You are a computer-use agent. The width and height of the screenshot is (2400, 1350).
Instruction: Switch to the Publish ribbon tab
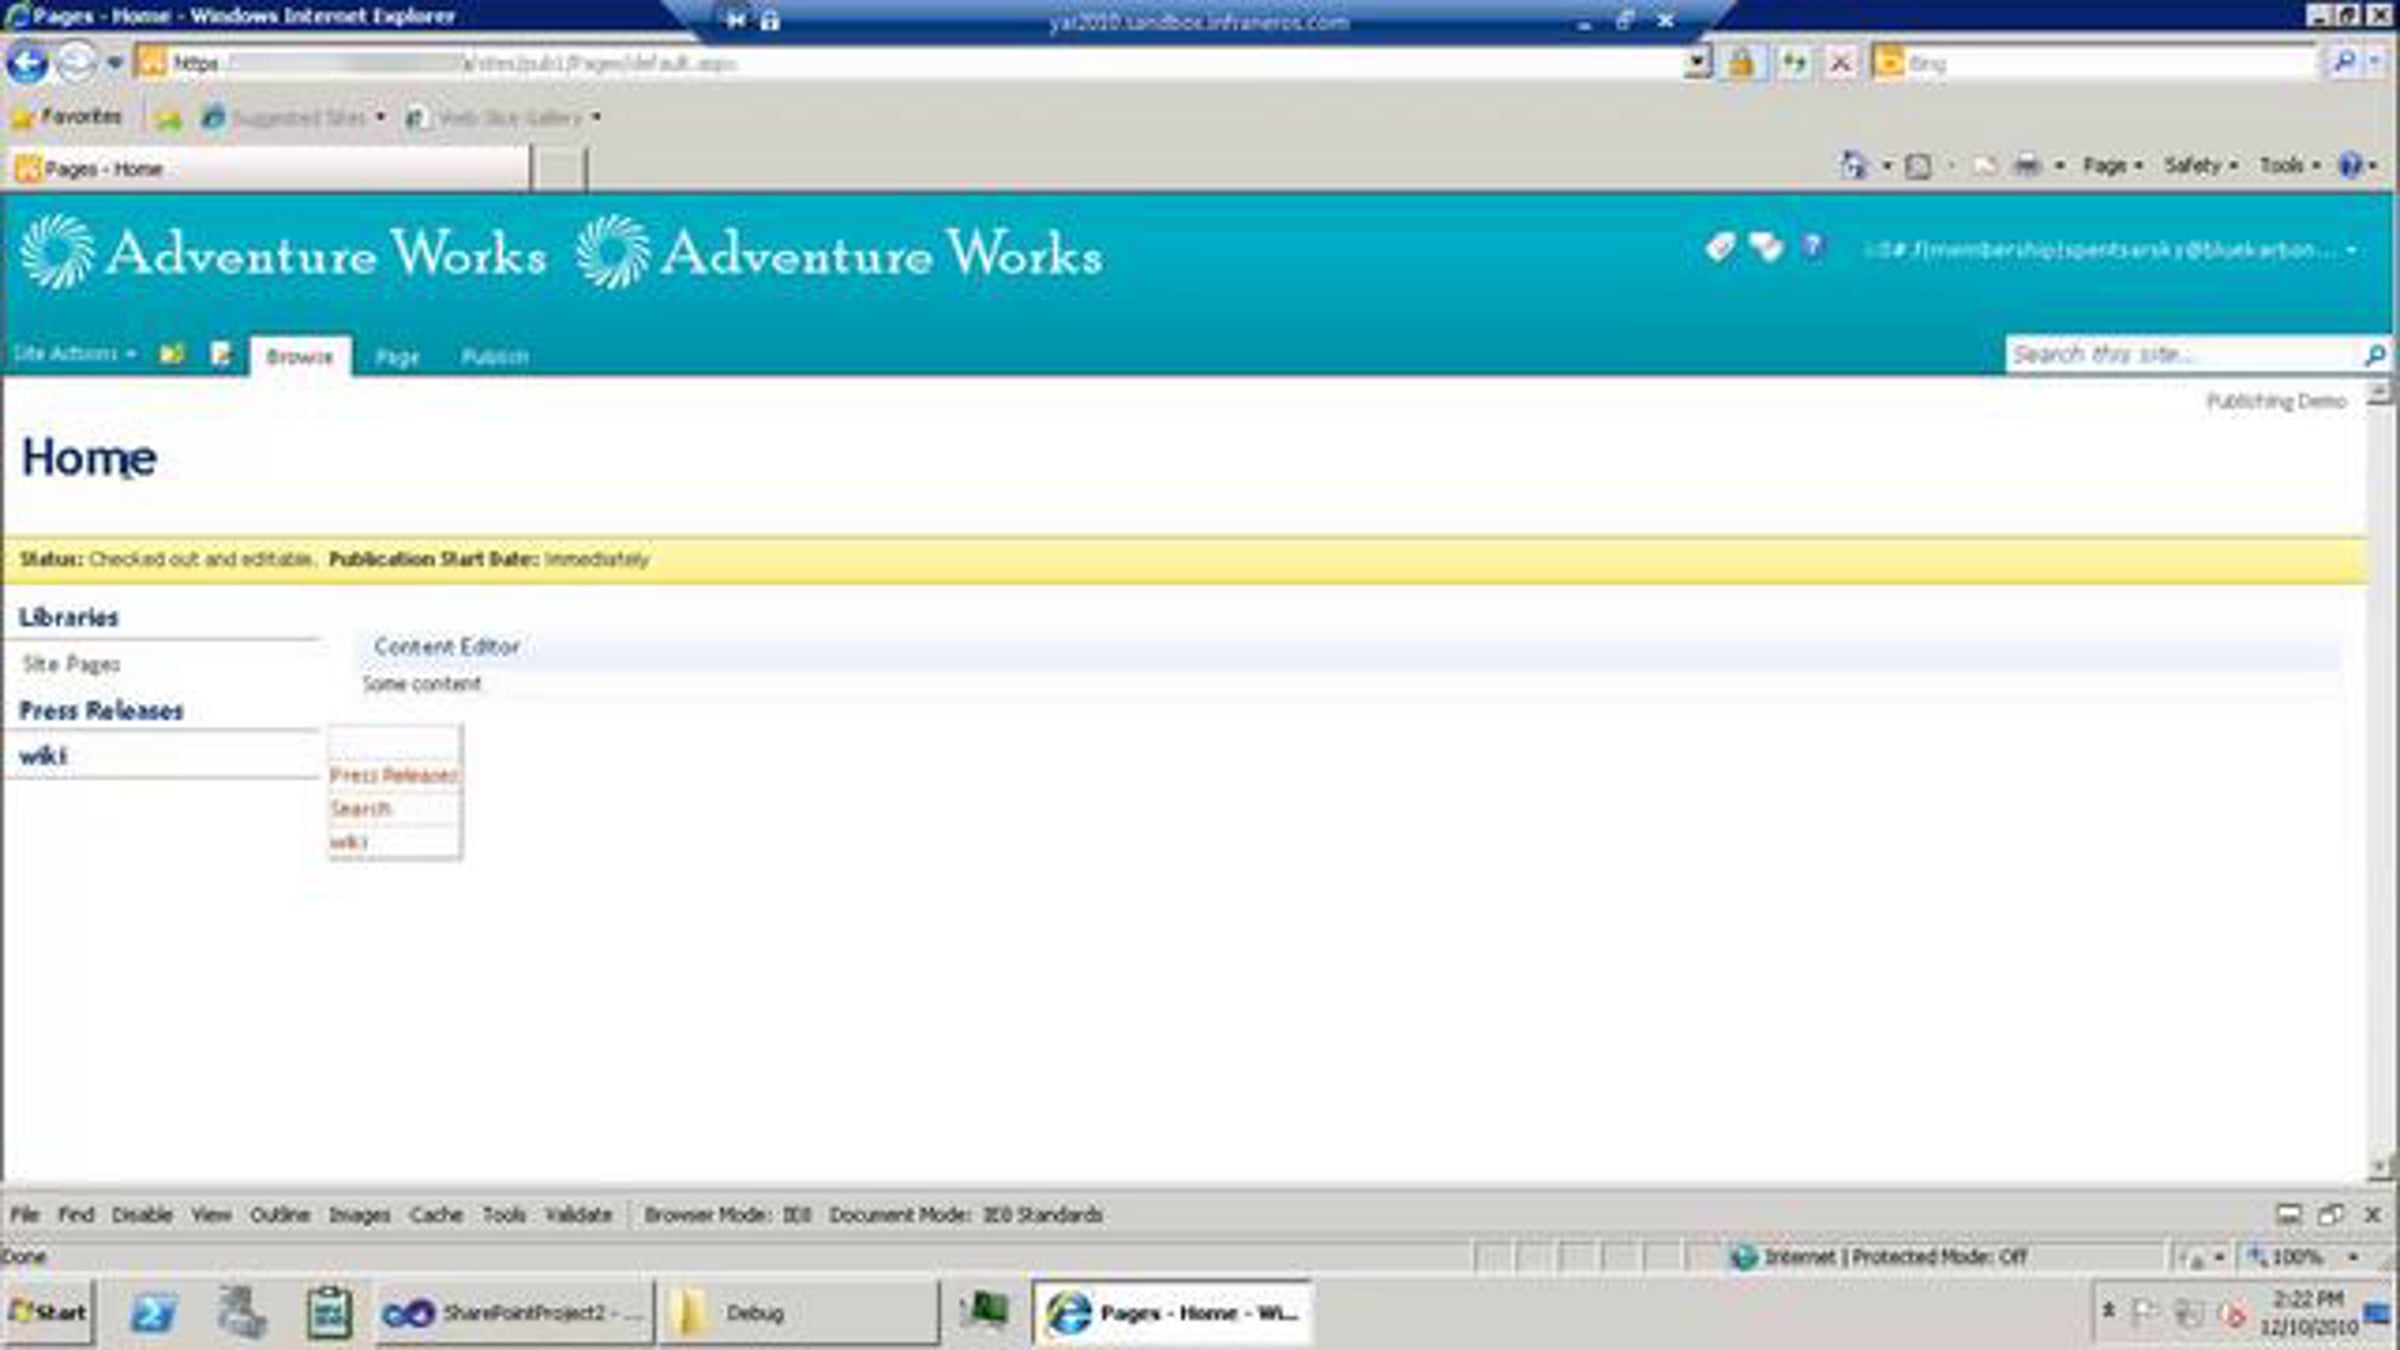(495, 357)
